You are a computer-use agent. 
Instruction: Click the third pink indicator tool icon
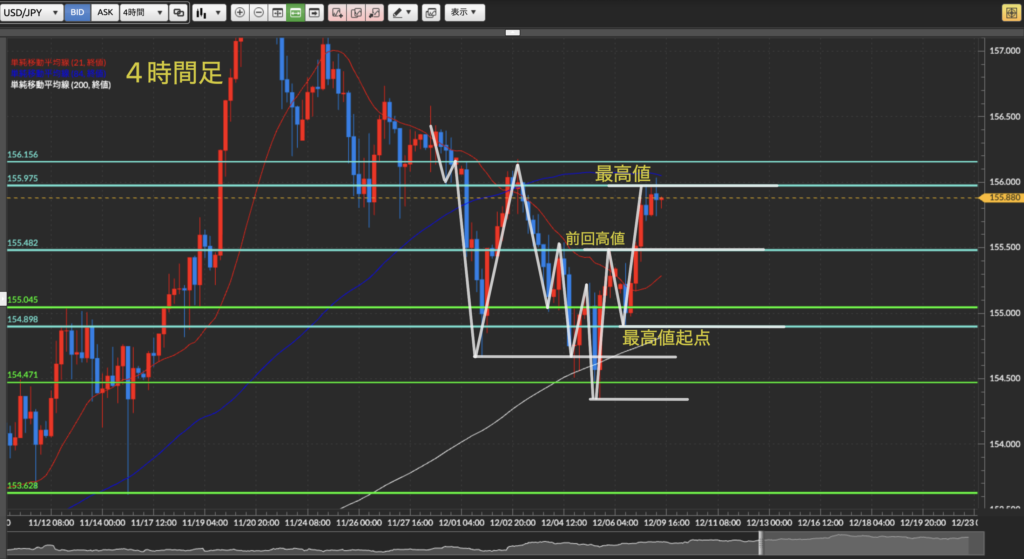click(x=375, y=13)
